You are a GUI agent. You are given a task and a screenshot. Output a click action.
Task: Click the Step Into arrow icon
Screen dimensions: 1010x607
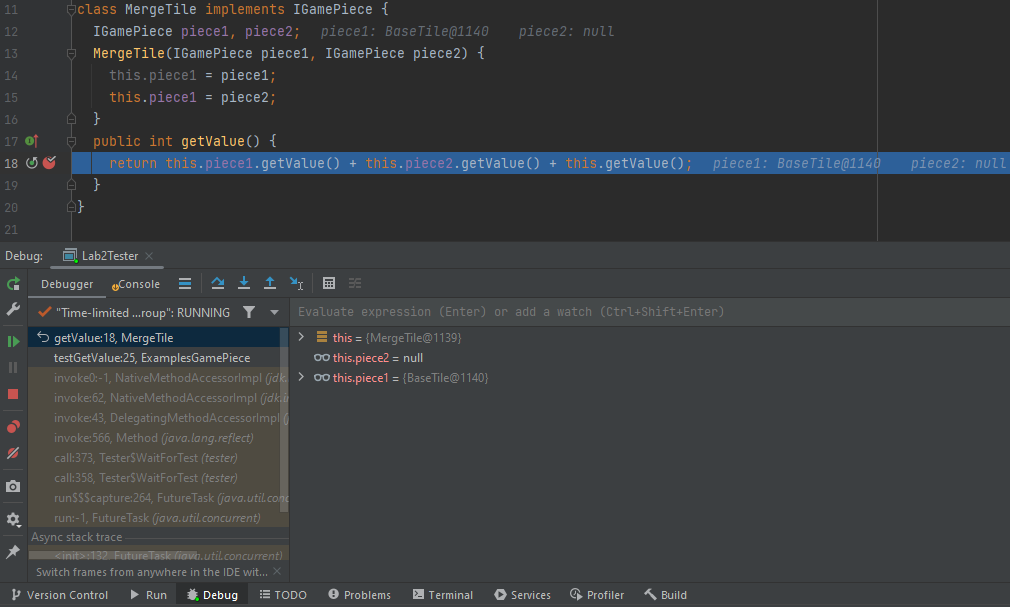coord(244,284)
